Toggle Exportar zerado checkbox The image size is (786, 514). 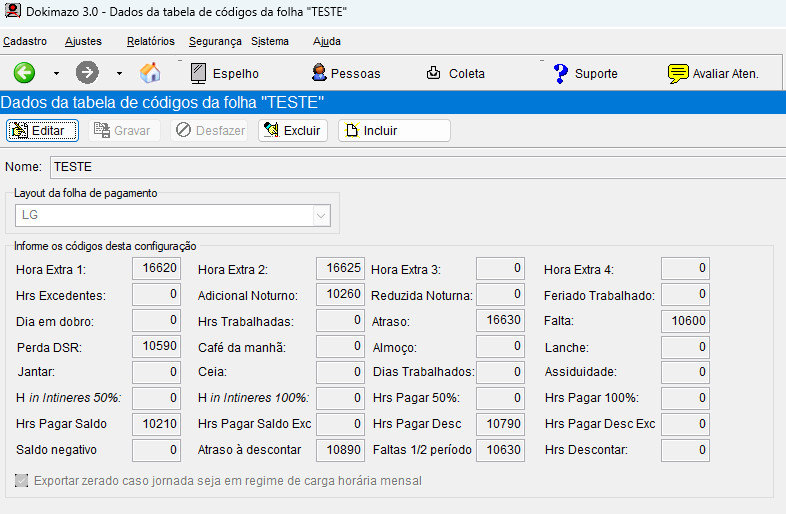pos(22,481)
